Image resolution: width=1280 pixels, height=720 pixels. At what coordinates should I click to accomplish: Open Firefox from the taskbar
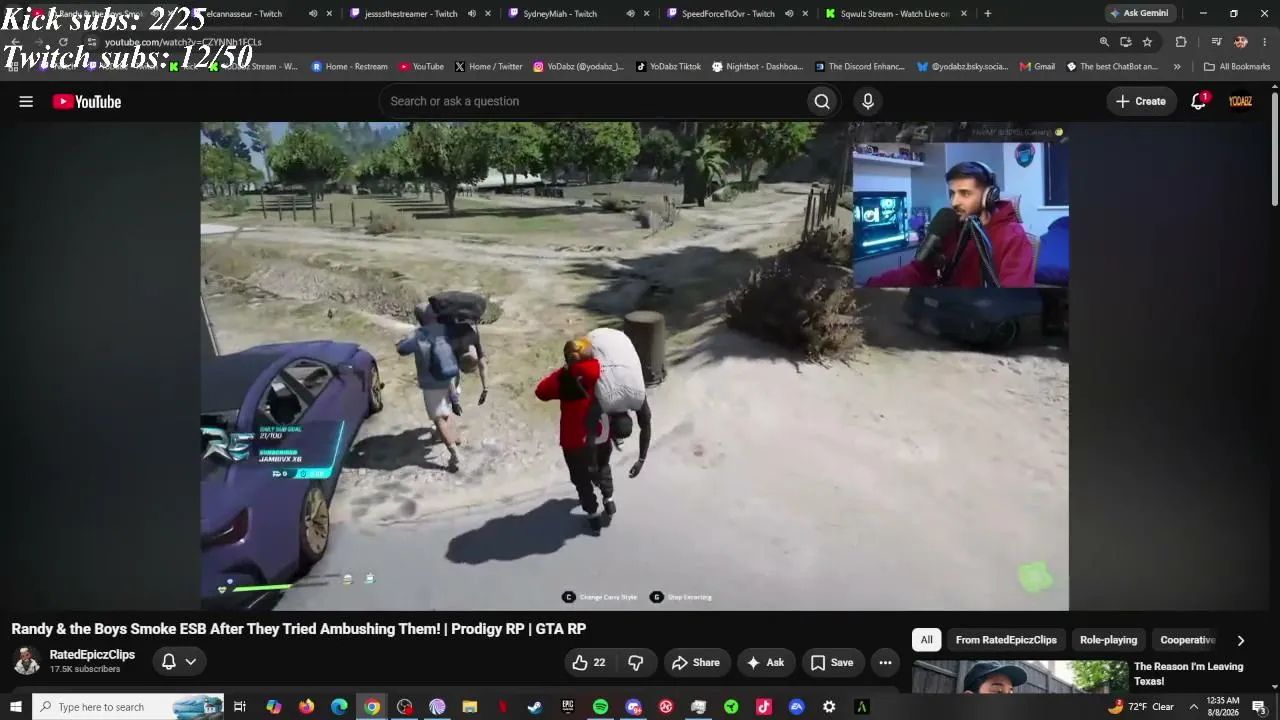(x=306, y=707)
